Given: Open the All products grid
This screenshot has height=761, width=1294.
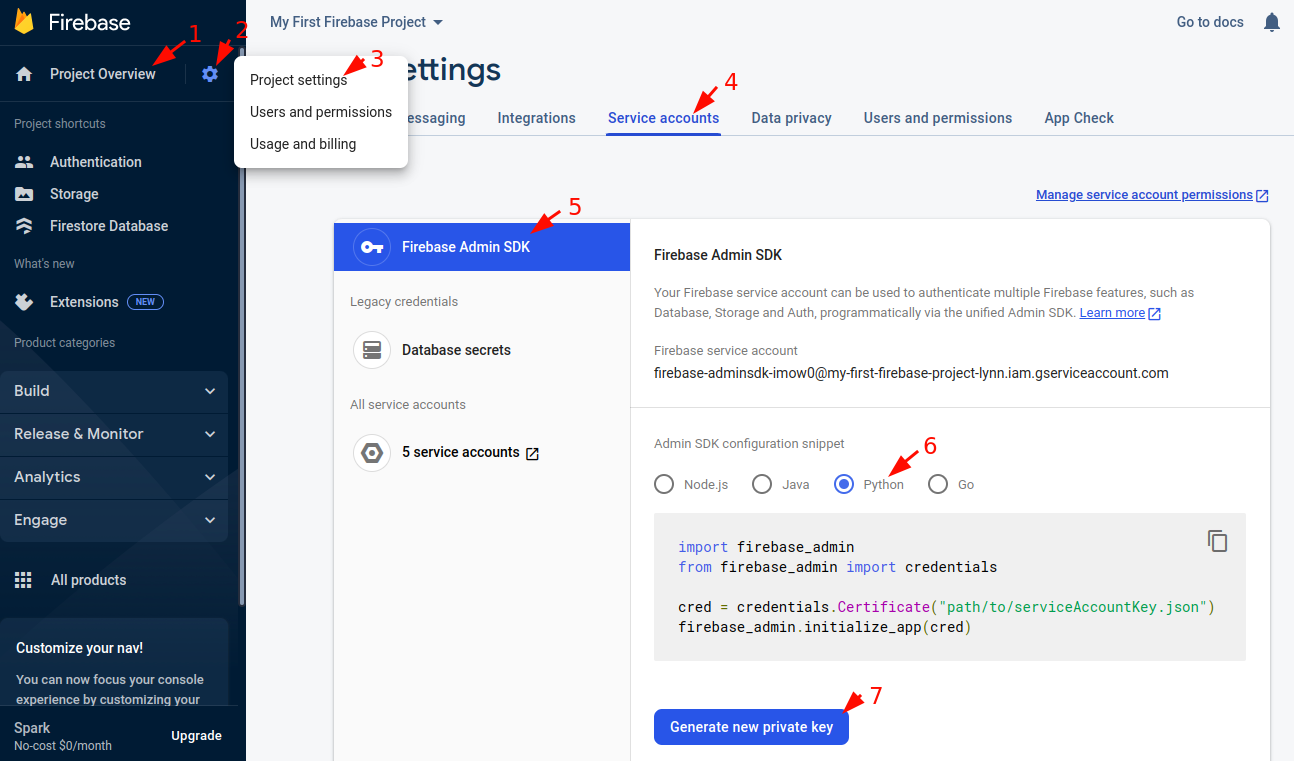Looking at the screenshot, I should [88, 580].
